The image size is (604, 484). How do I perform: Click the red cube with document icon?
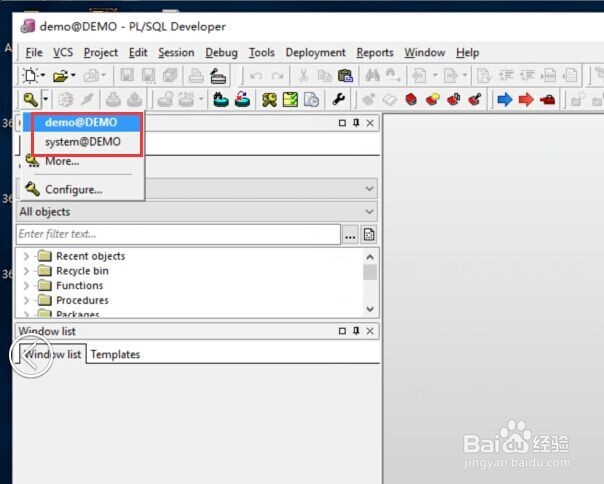pos(454,100)
